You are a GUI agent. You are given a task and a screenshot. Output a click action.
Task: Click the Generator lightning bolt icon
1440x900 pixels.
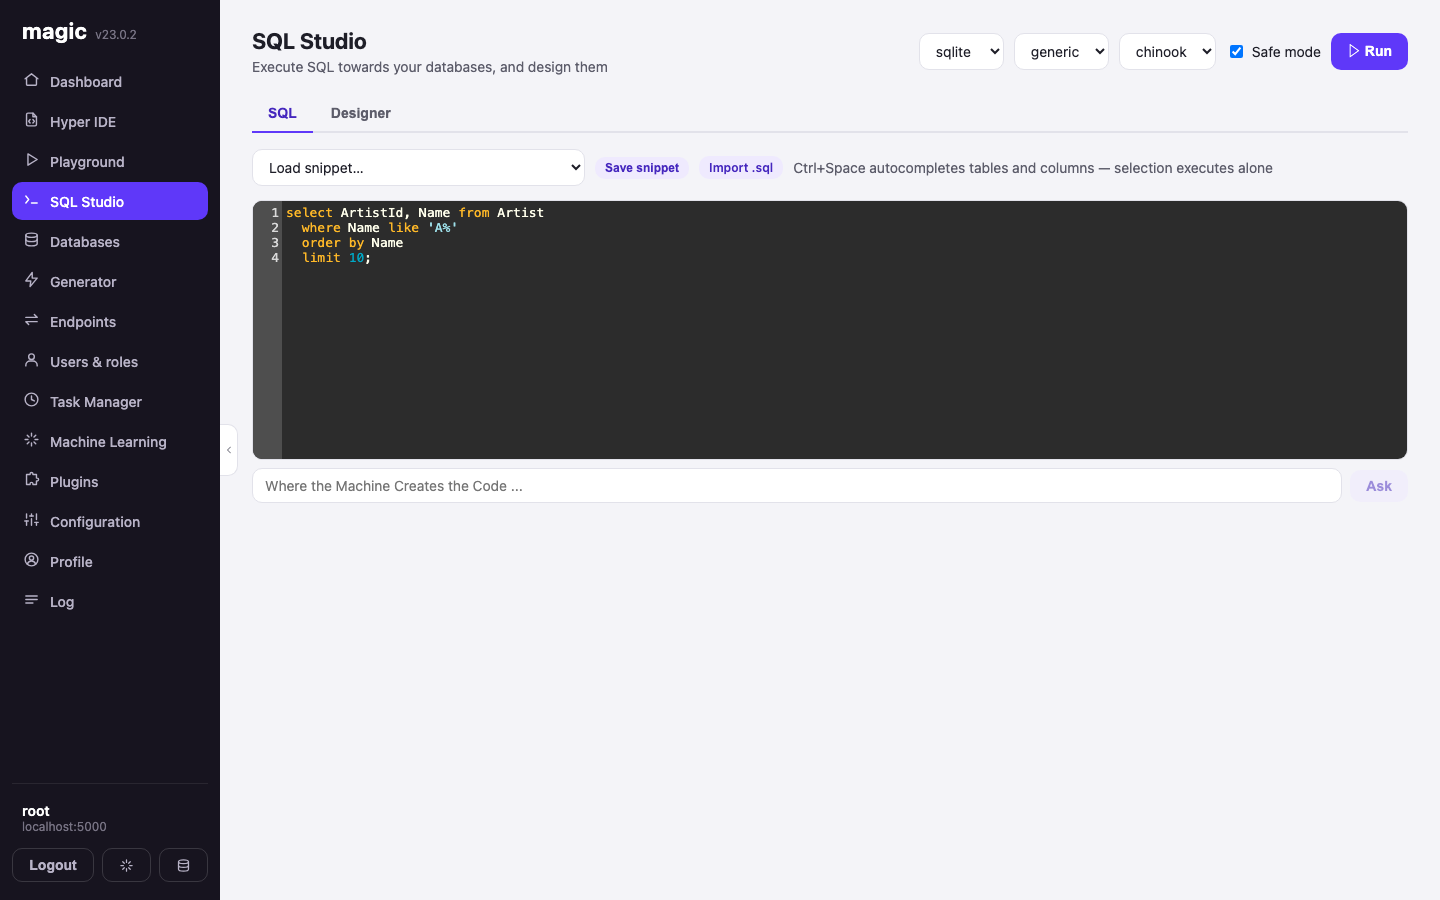31,280
